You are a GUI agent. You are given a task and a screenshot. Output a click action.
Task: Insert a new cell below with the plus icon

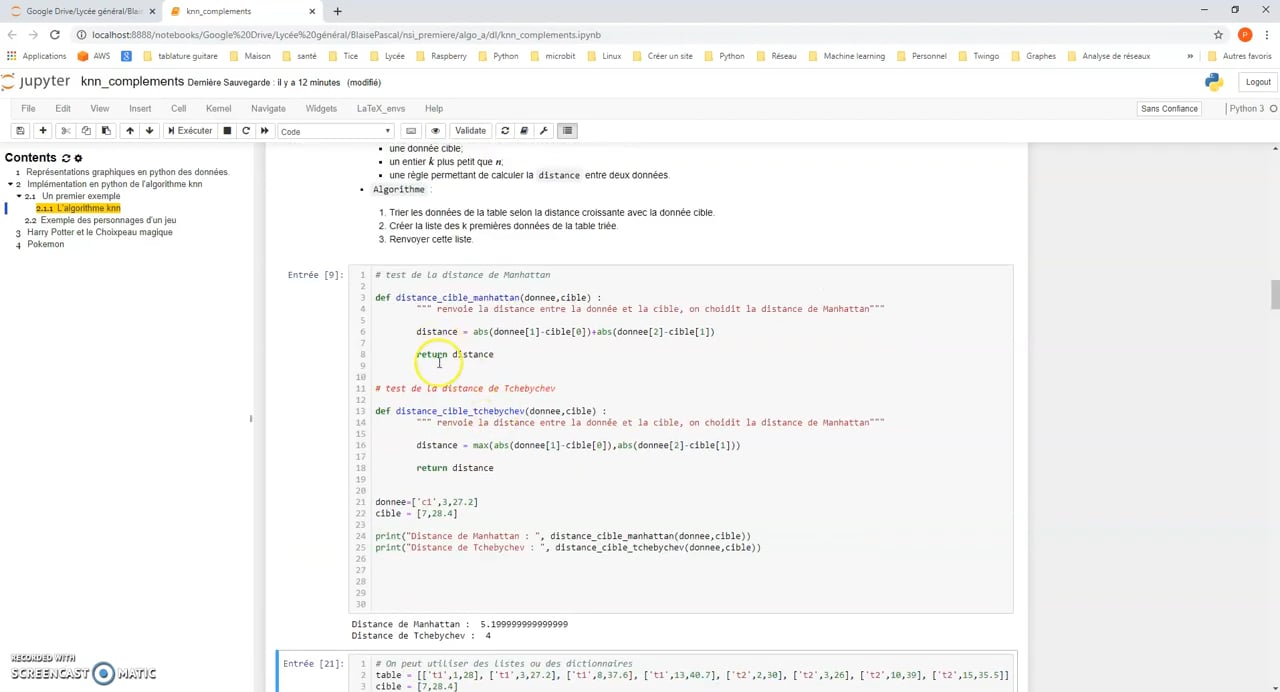click(42, 131)
